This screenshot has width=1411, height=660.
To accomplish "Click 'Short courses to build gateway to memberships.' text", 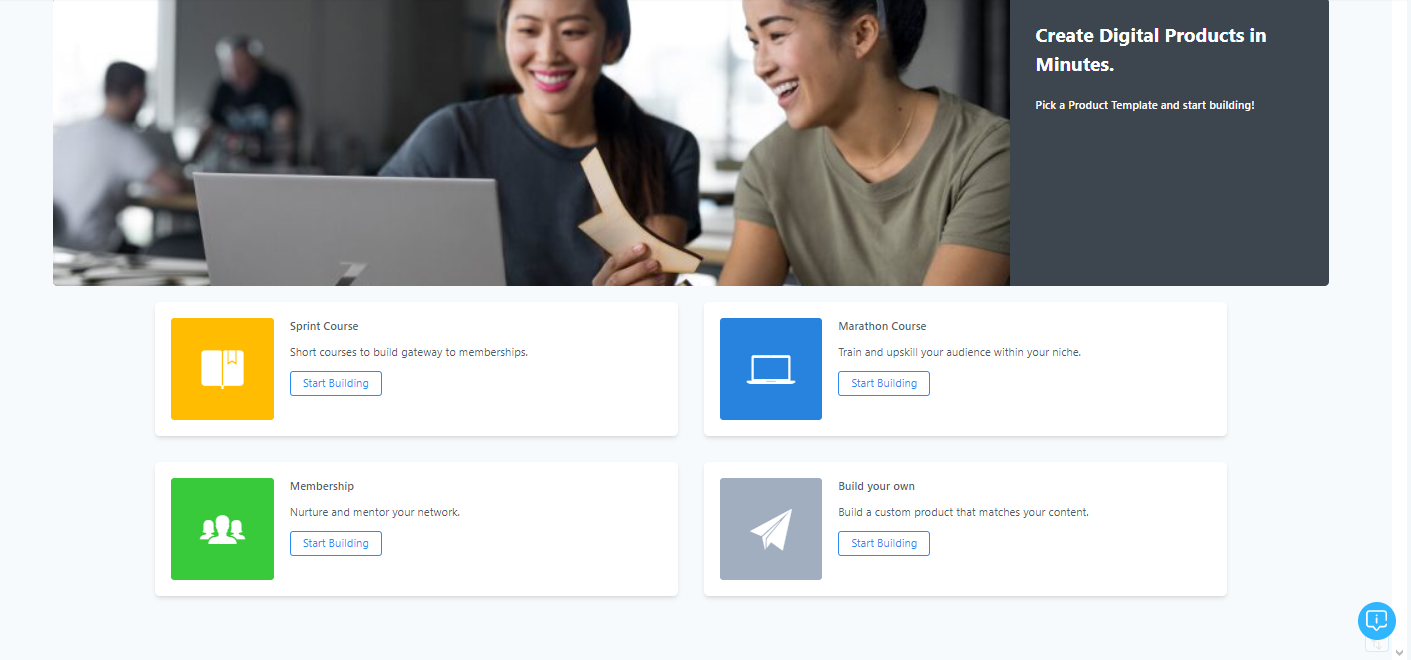I will pyautogui.click(x=409, y=352).
